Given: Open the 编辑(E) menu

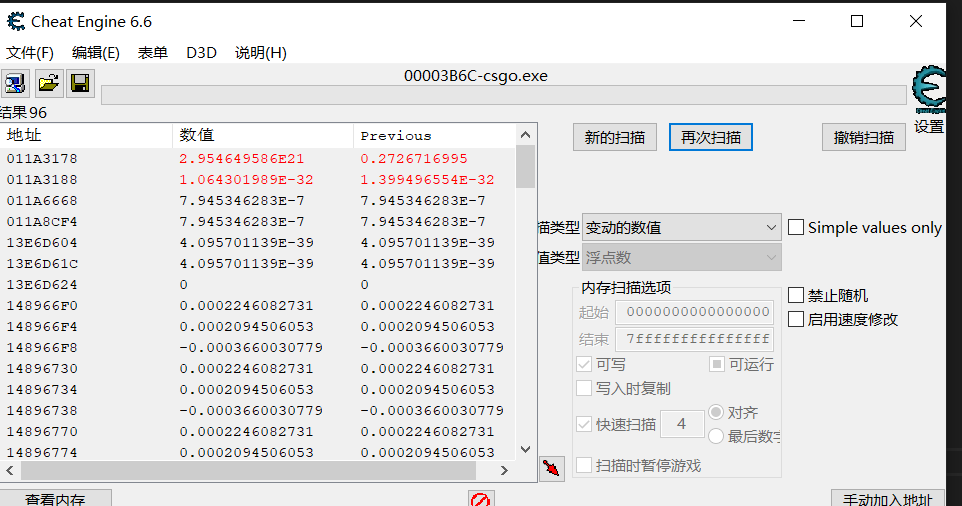Looking at the screenshot, I should [96, 53].
